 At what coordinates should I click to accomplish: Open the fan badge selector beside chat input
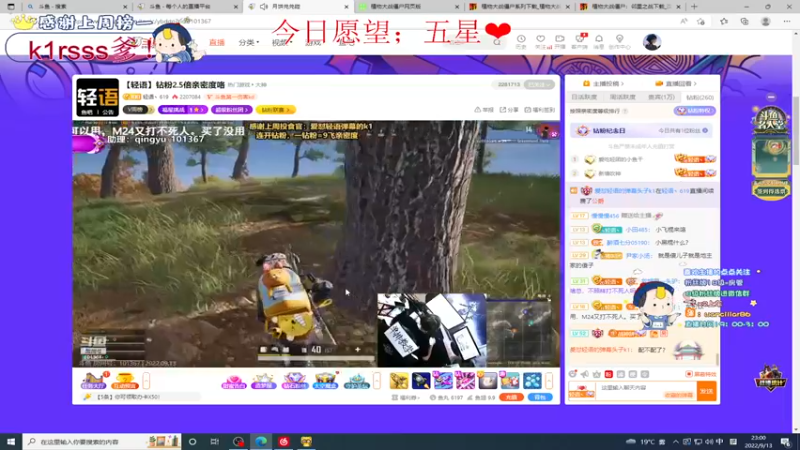click(582, 391)
